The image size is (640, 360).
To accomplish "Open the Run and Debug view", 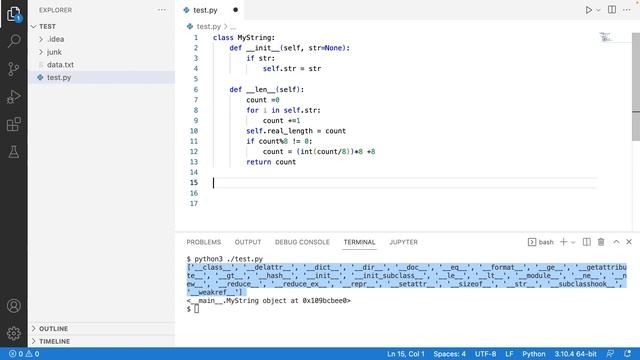I will [14, 97].
